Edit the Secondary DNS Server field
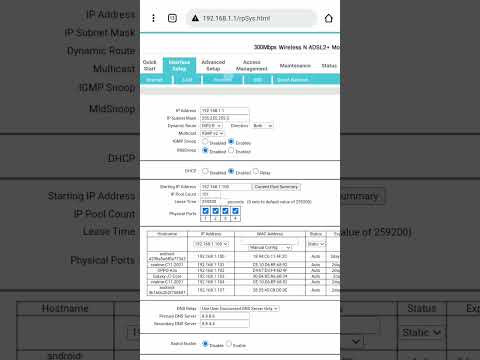The height and width of the screenshot is (360, 480). 225,324
